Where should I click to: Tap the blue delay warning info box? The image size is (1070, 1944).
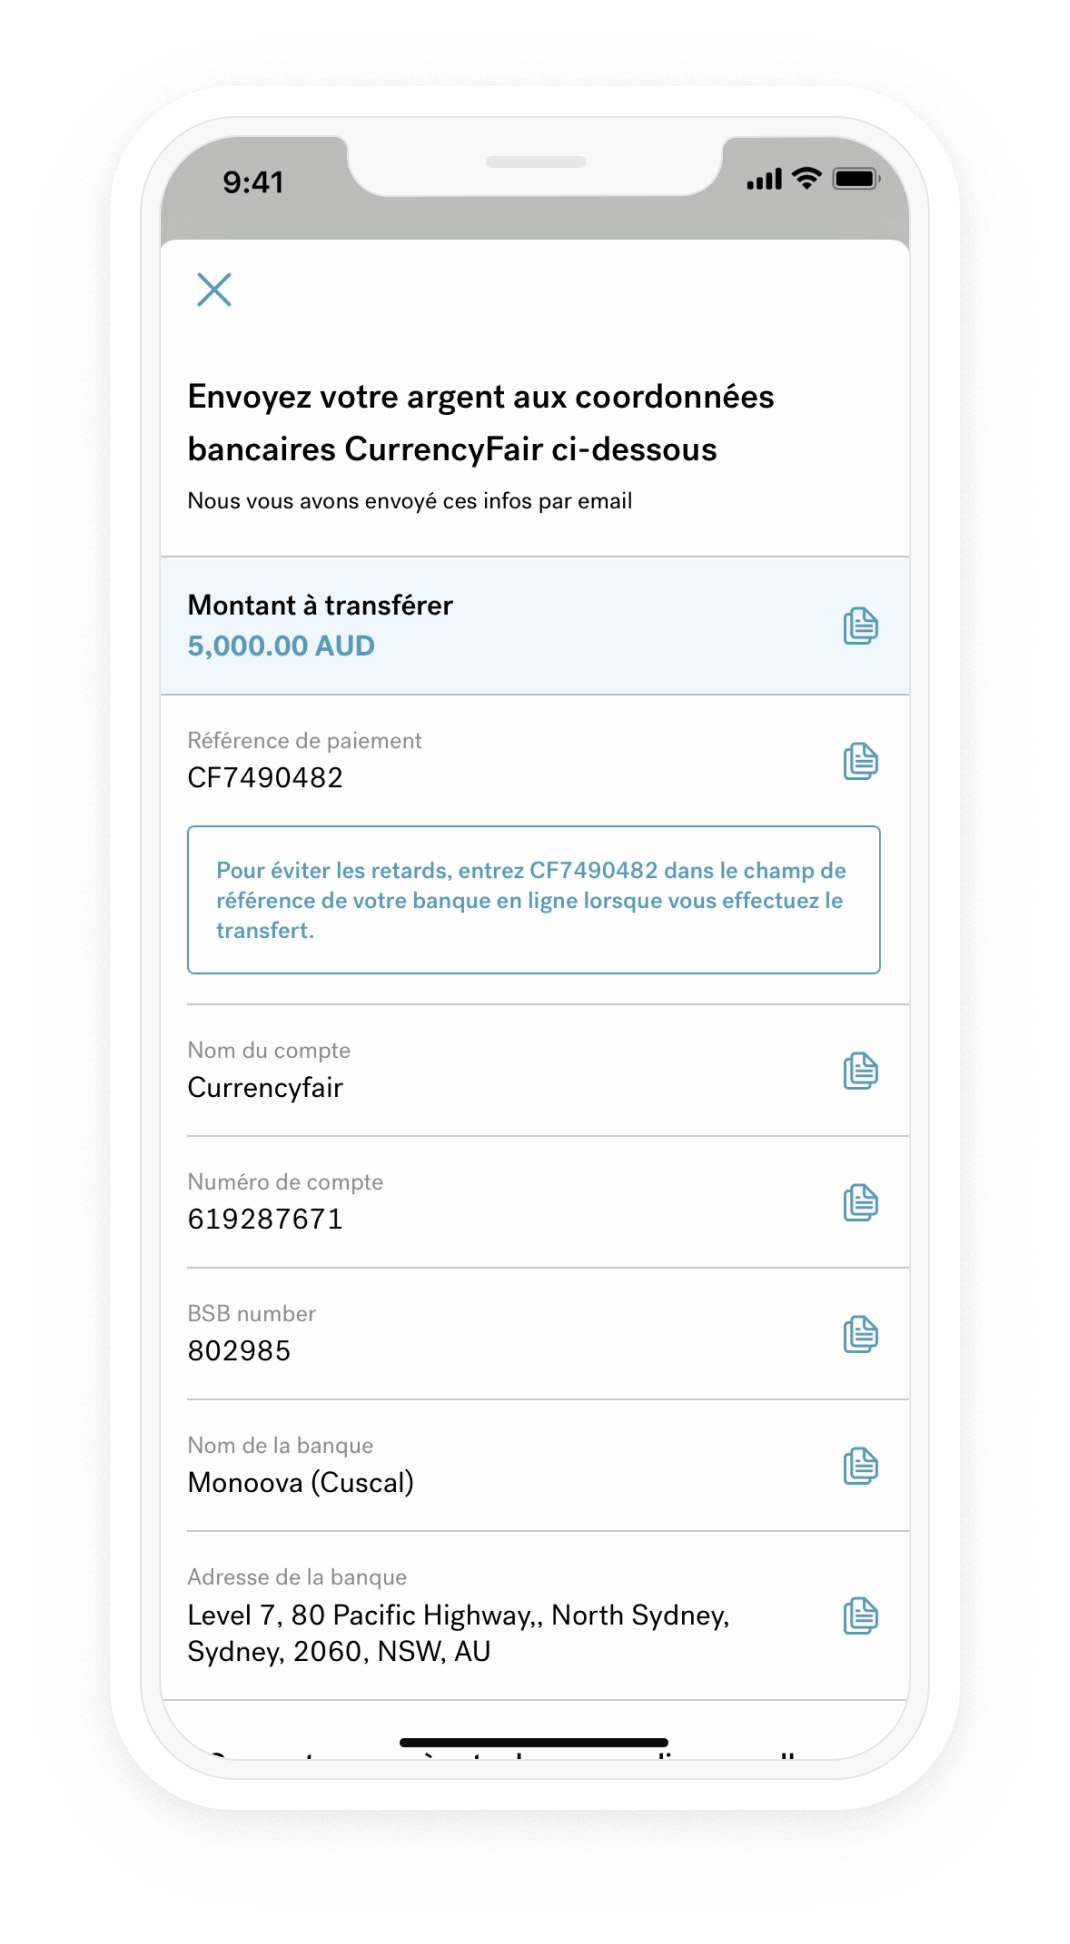tap(534, 899)
